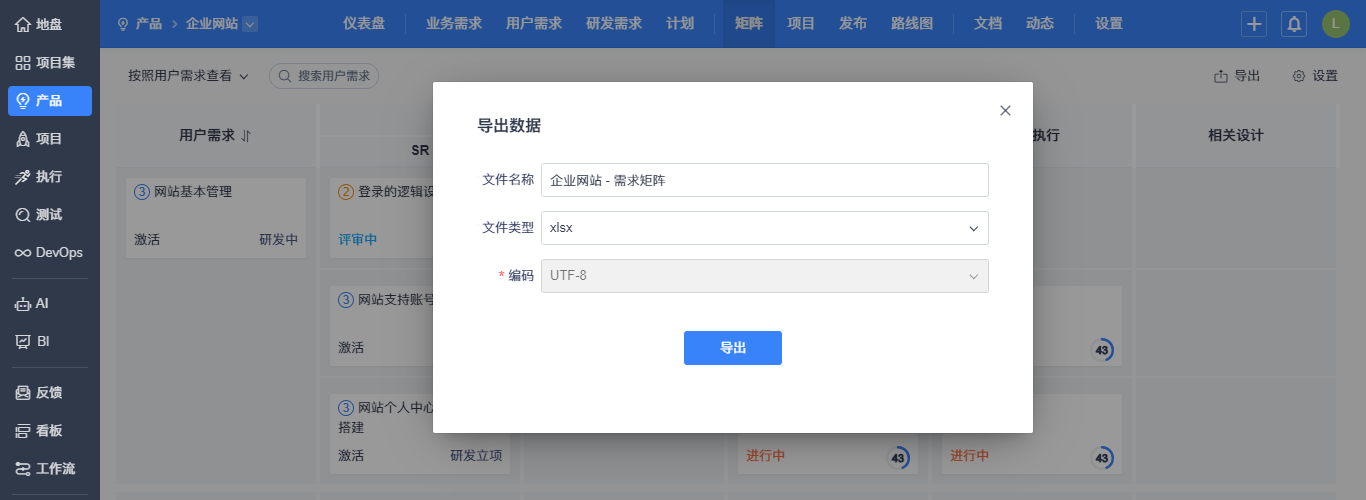Go to 研发需求 tab

coord(614,24)
